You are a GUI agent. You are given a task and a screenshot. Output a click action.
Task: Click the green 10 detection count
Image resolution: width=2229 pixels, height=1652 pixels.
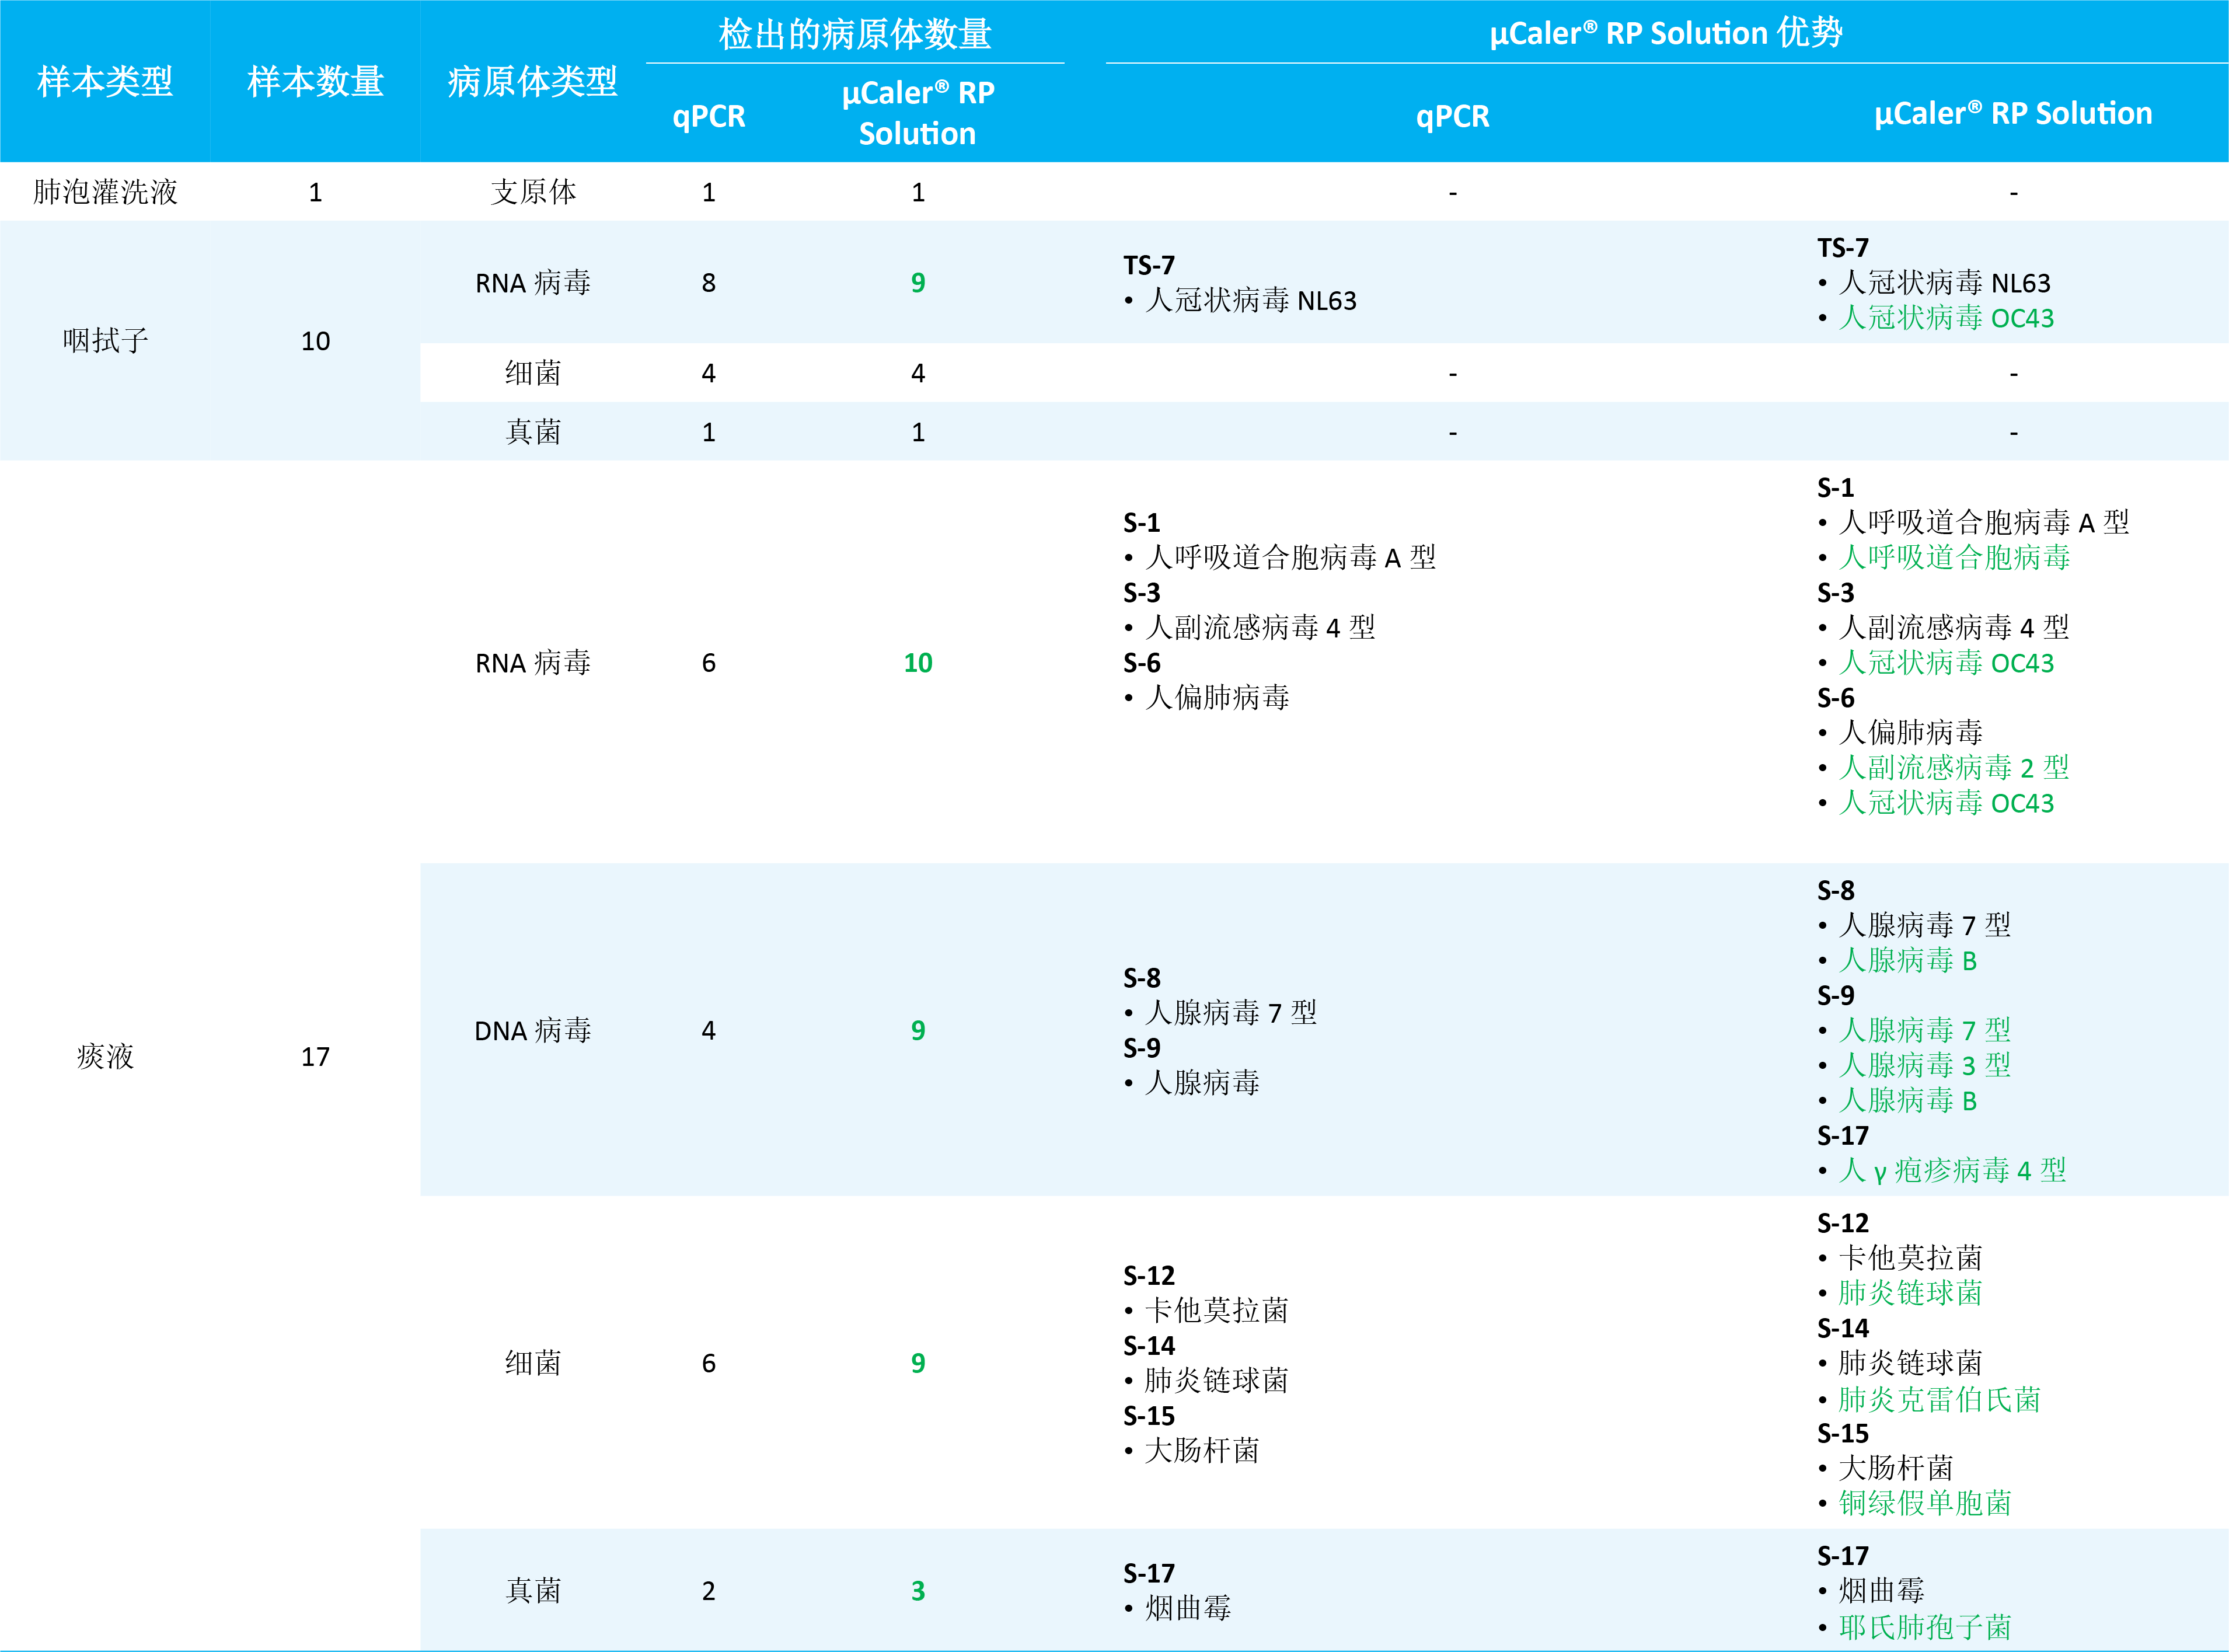(918, 662)
